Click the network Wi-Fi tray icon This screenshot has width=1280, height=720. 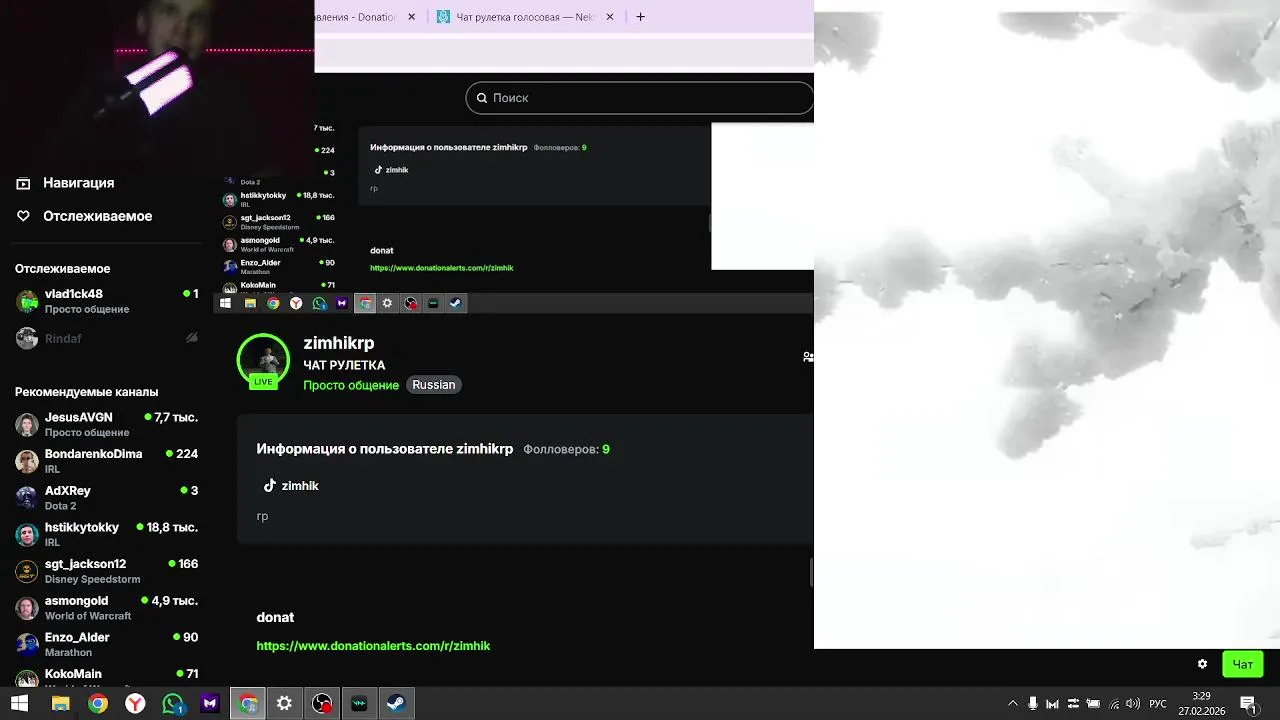(1115, 704)
